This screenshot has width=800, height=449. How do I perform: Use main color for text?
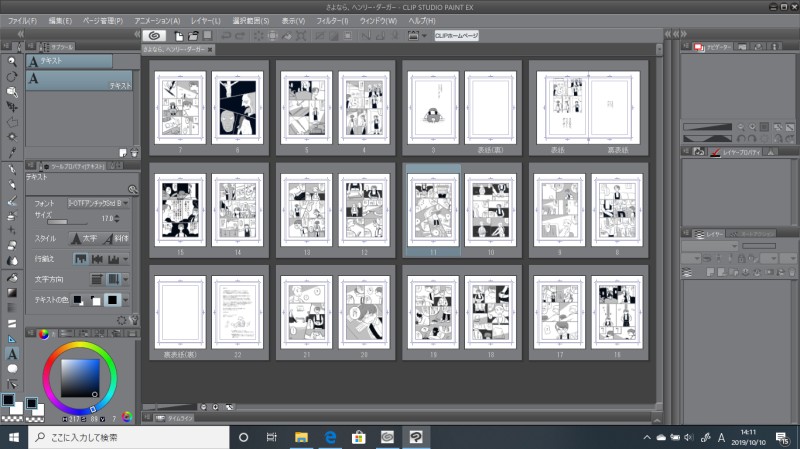78,300
